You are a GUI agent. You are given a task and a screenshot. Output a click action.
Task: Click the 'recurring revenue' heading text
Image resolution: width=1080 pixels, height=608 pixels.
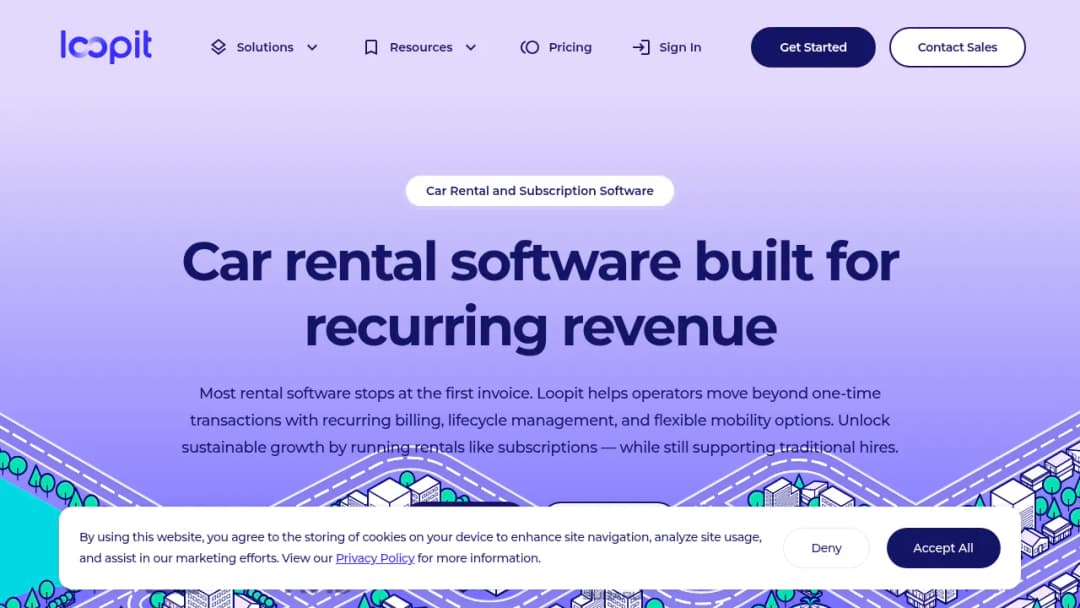click(x=540, y=327)
